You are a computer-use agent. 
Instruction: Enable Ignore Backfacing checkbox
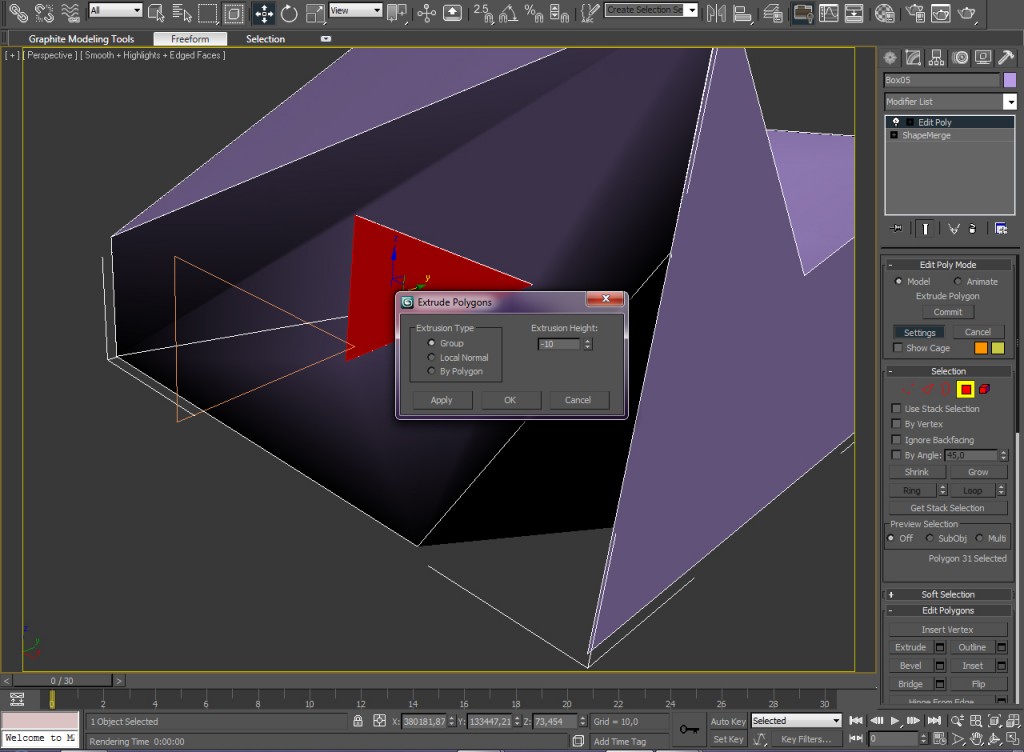pos(896,440)
